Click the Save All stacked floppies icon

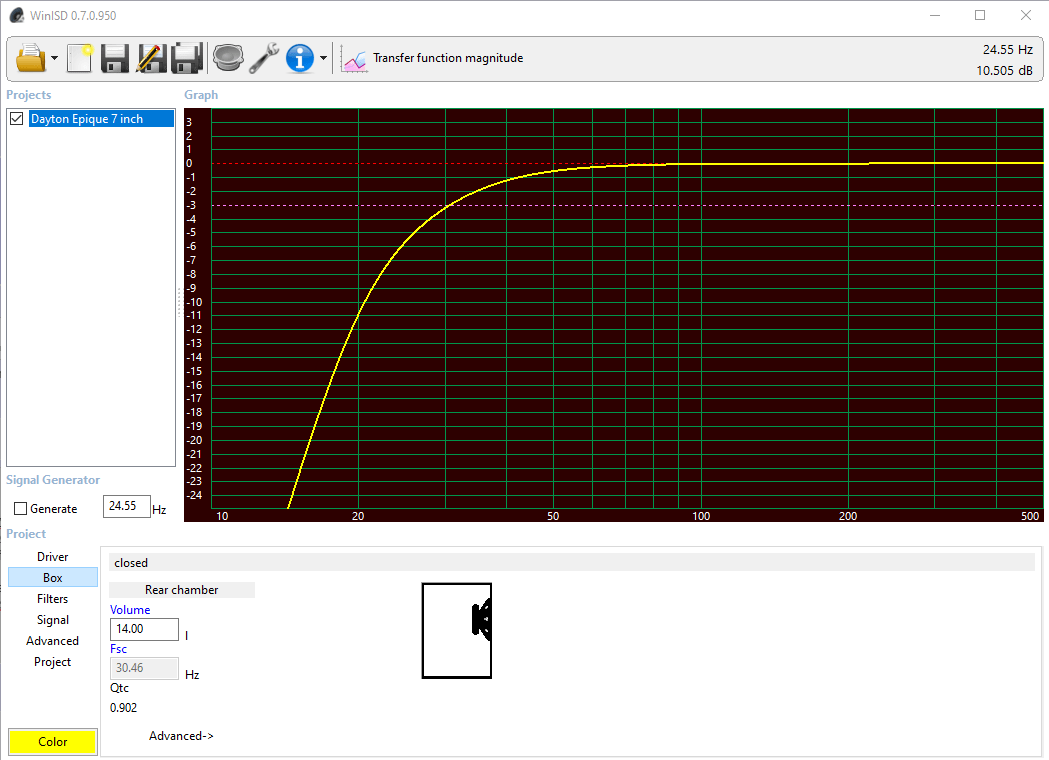187,58
